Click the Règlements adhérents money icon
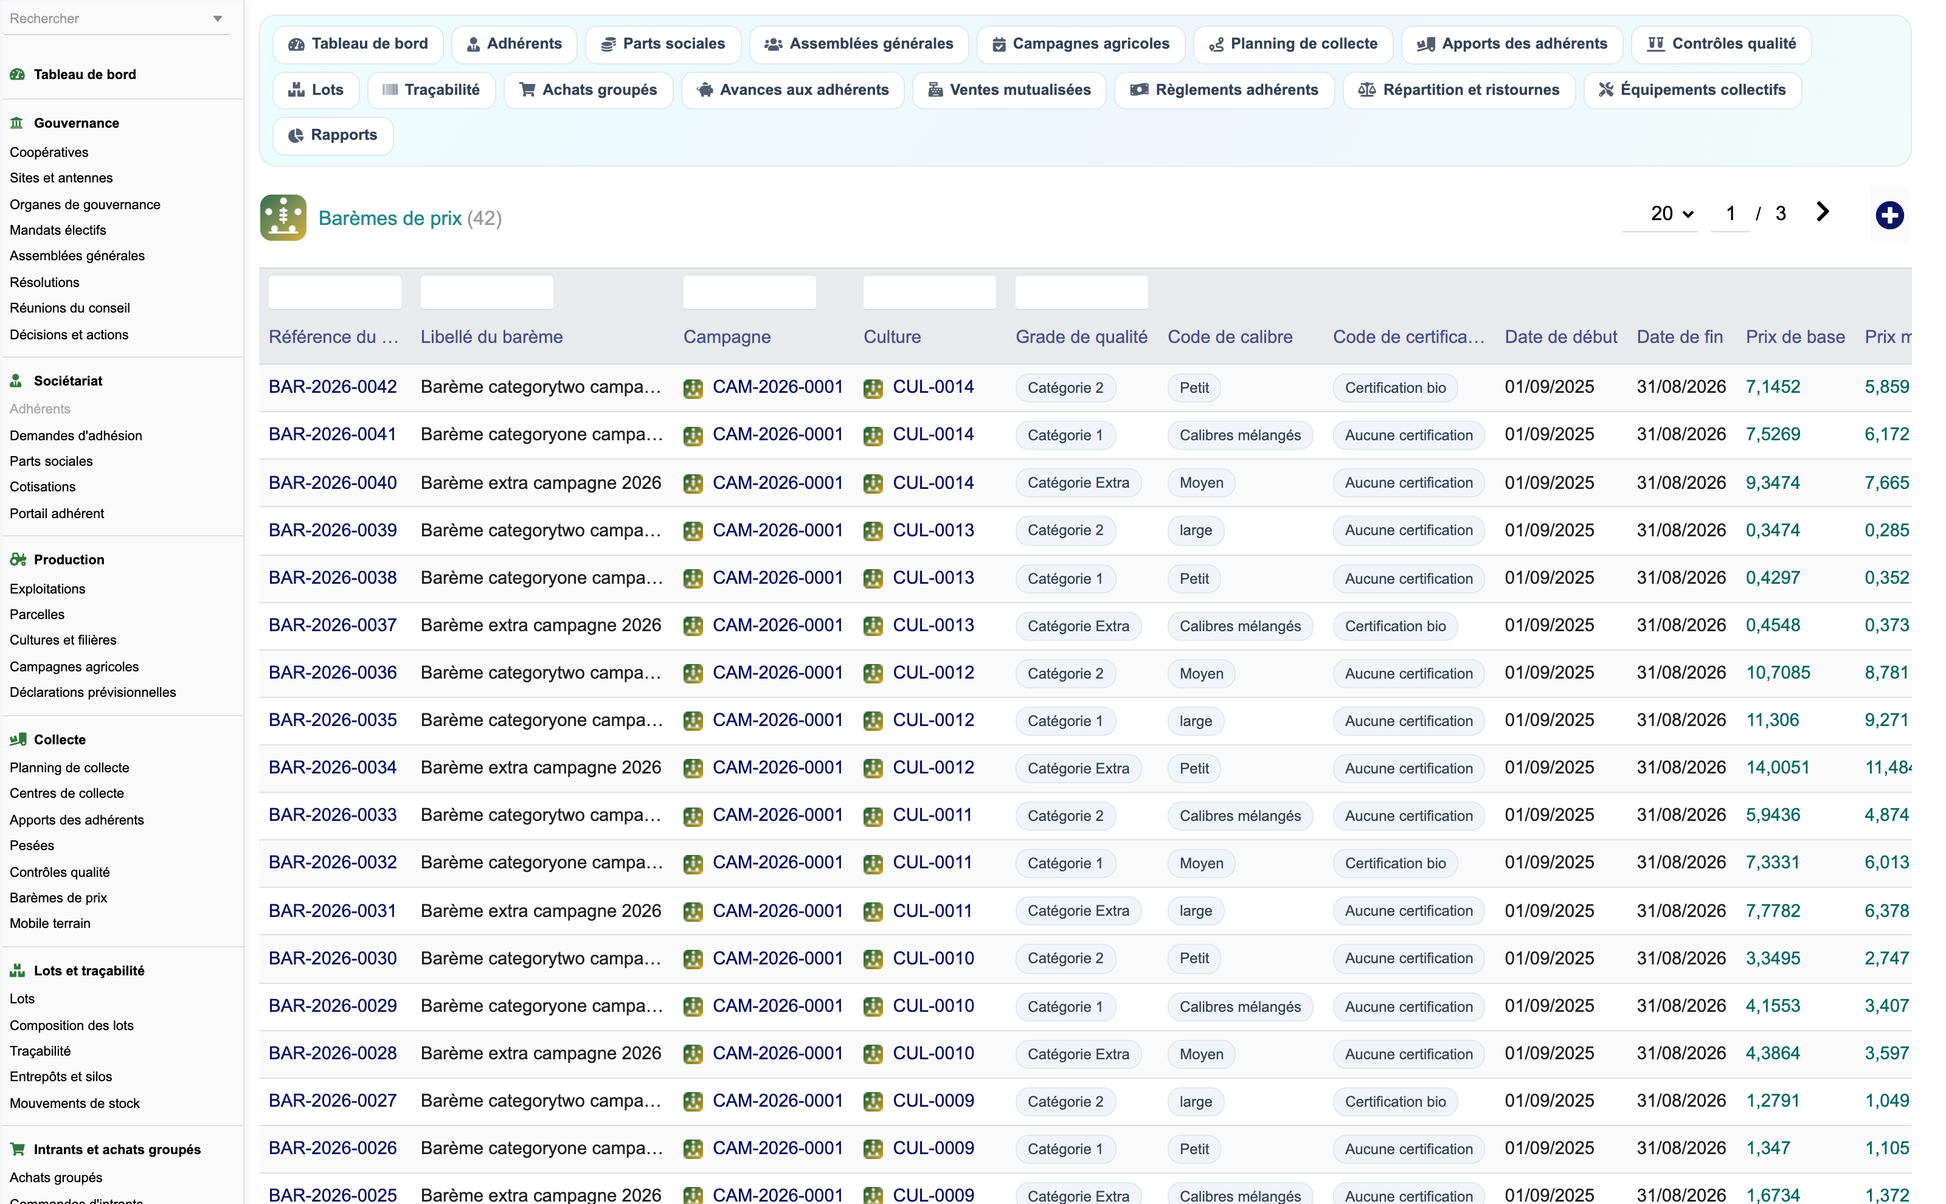 point(1139,90)
